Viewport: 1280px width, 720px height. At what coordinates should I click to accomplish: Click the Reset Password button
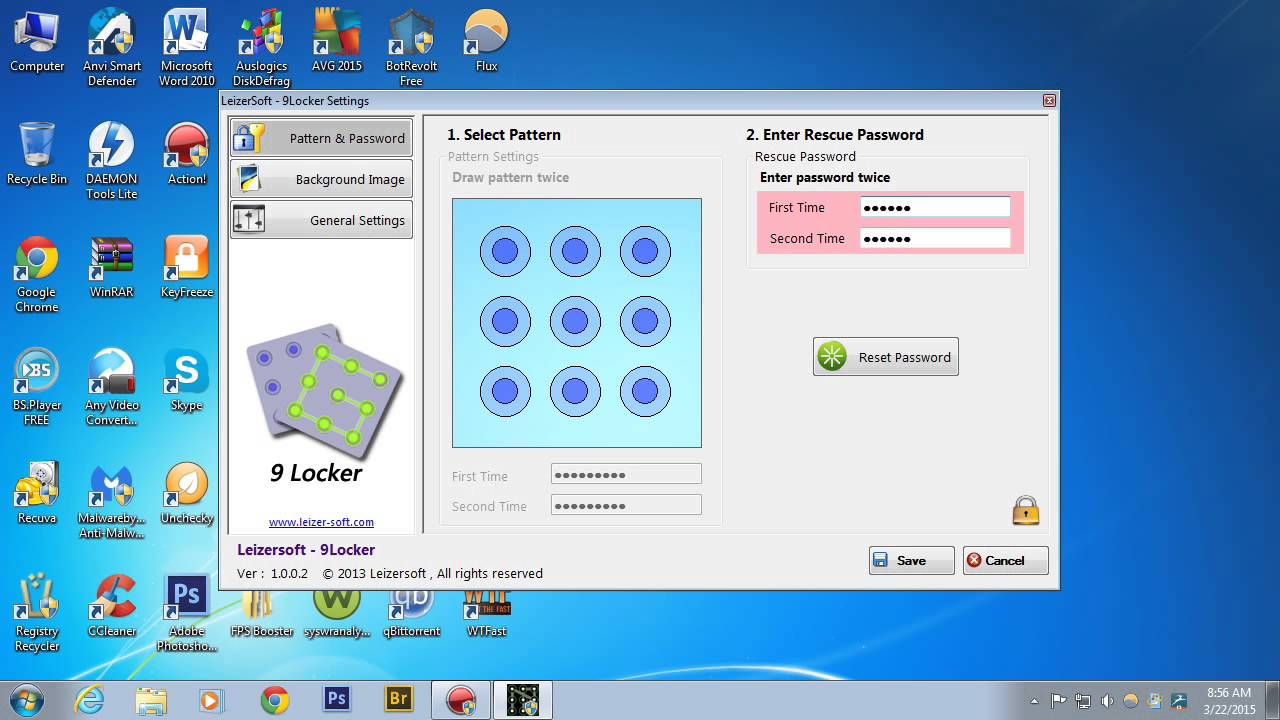886,357
